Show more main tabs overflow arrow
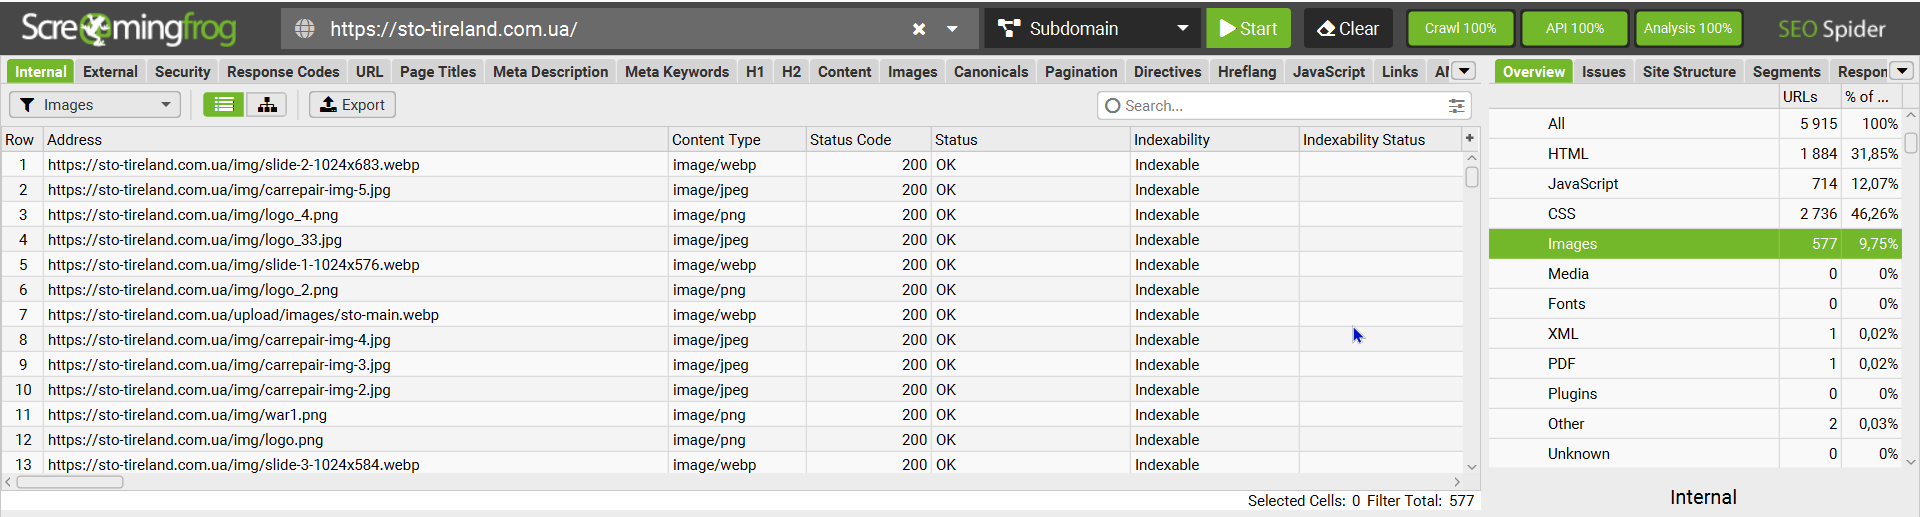1920x517 pixels. tap(1464, 71)
